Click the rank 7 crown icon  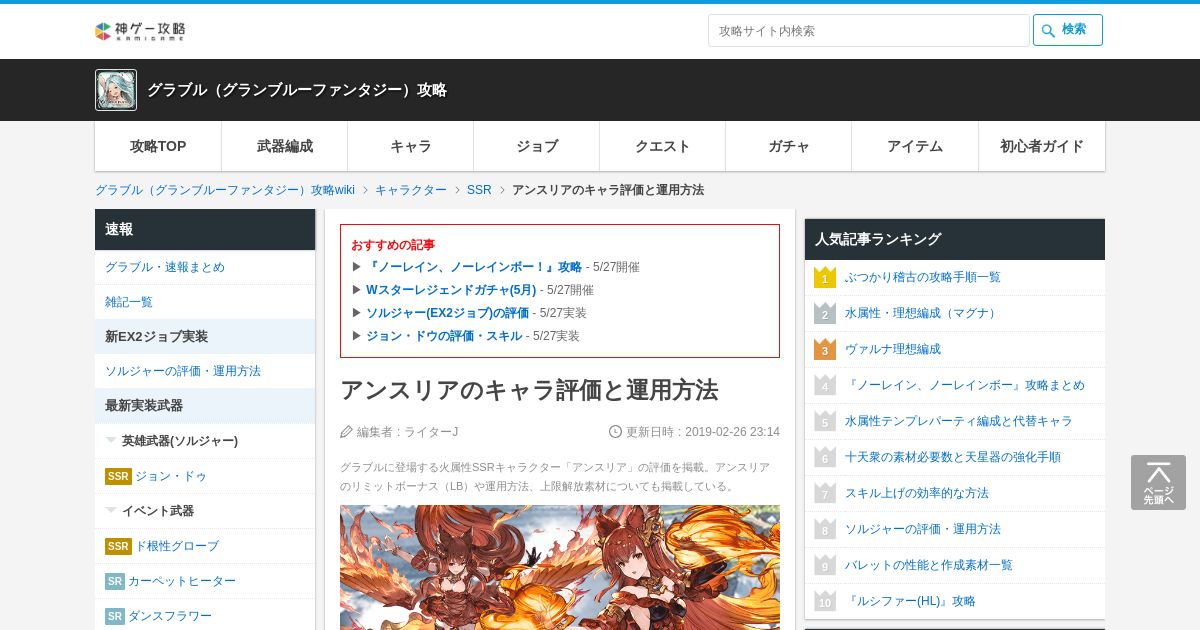[x=825, y=493]
